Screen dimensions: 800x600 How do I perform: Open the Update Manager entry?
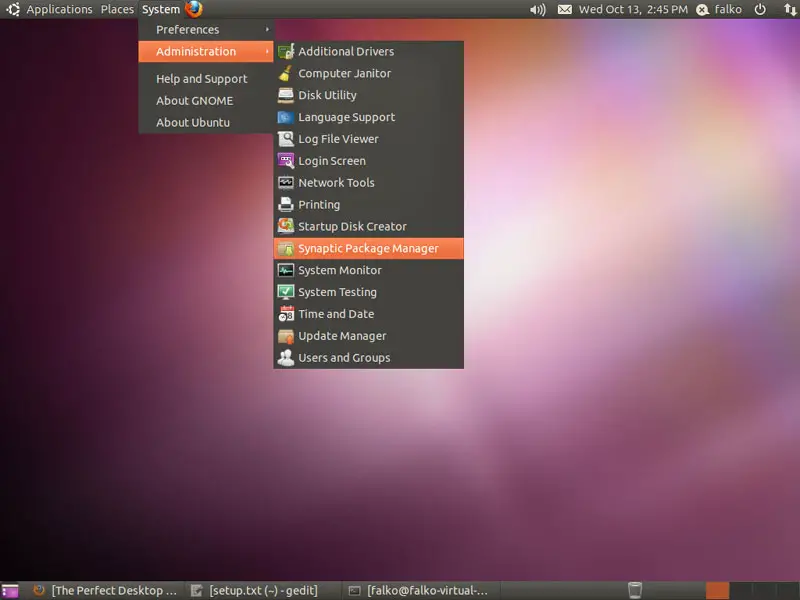click(368, 336)
